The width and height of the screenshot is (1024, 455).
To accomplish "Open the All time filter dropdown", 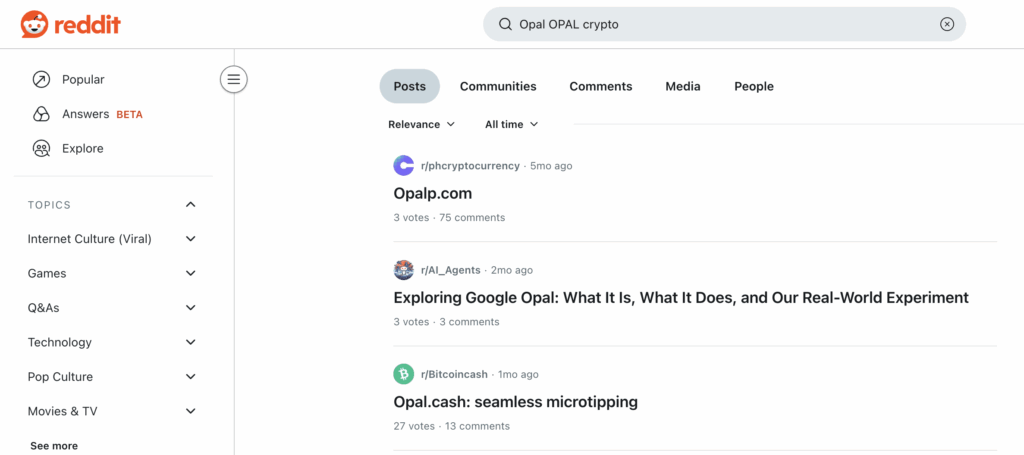I will click(x=511, y=124).
